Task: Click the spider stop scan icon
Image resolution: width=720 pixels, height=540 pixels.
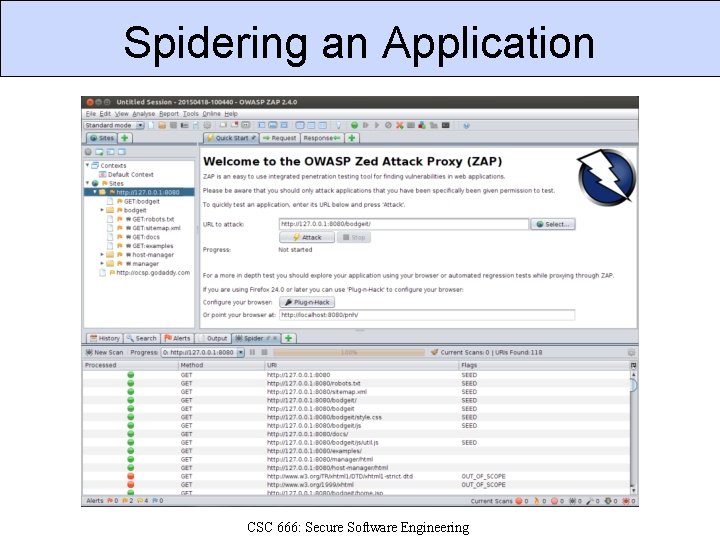Action: click(264, 352)
